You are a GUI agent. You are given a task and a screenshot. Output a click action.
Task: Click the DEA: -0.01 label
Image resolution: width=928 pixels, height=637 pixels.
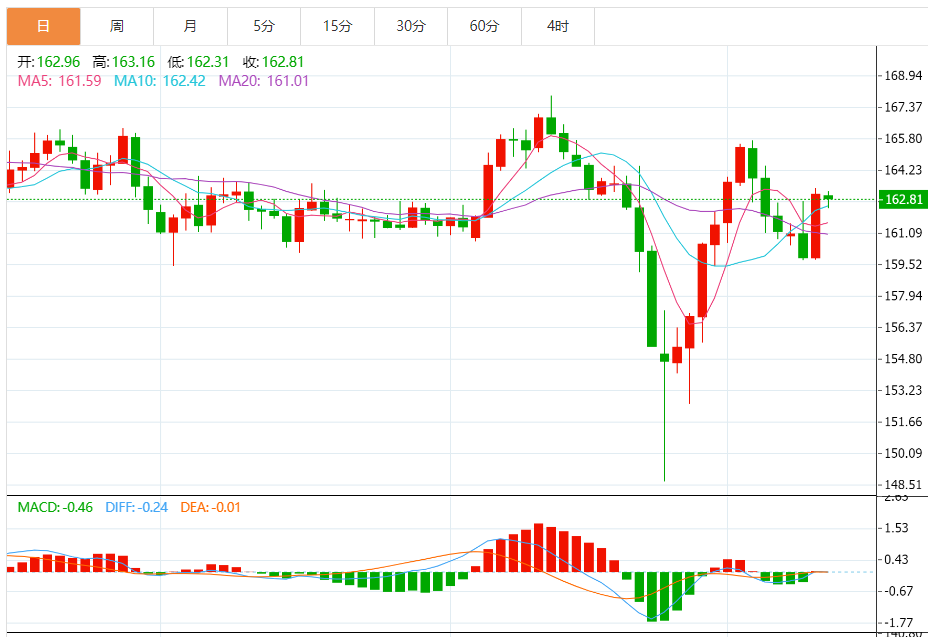(211, 507)
